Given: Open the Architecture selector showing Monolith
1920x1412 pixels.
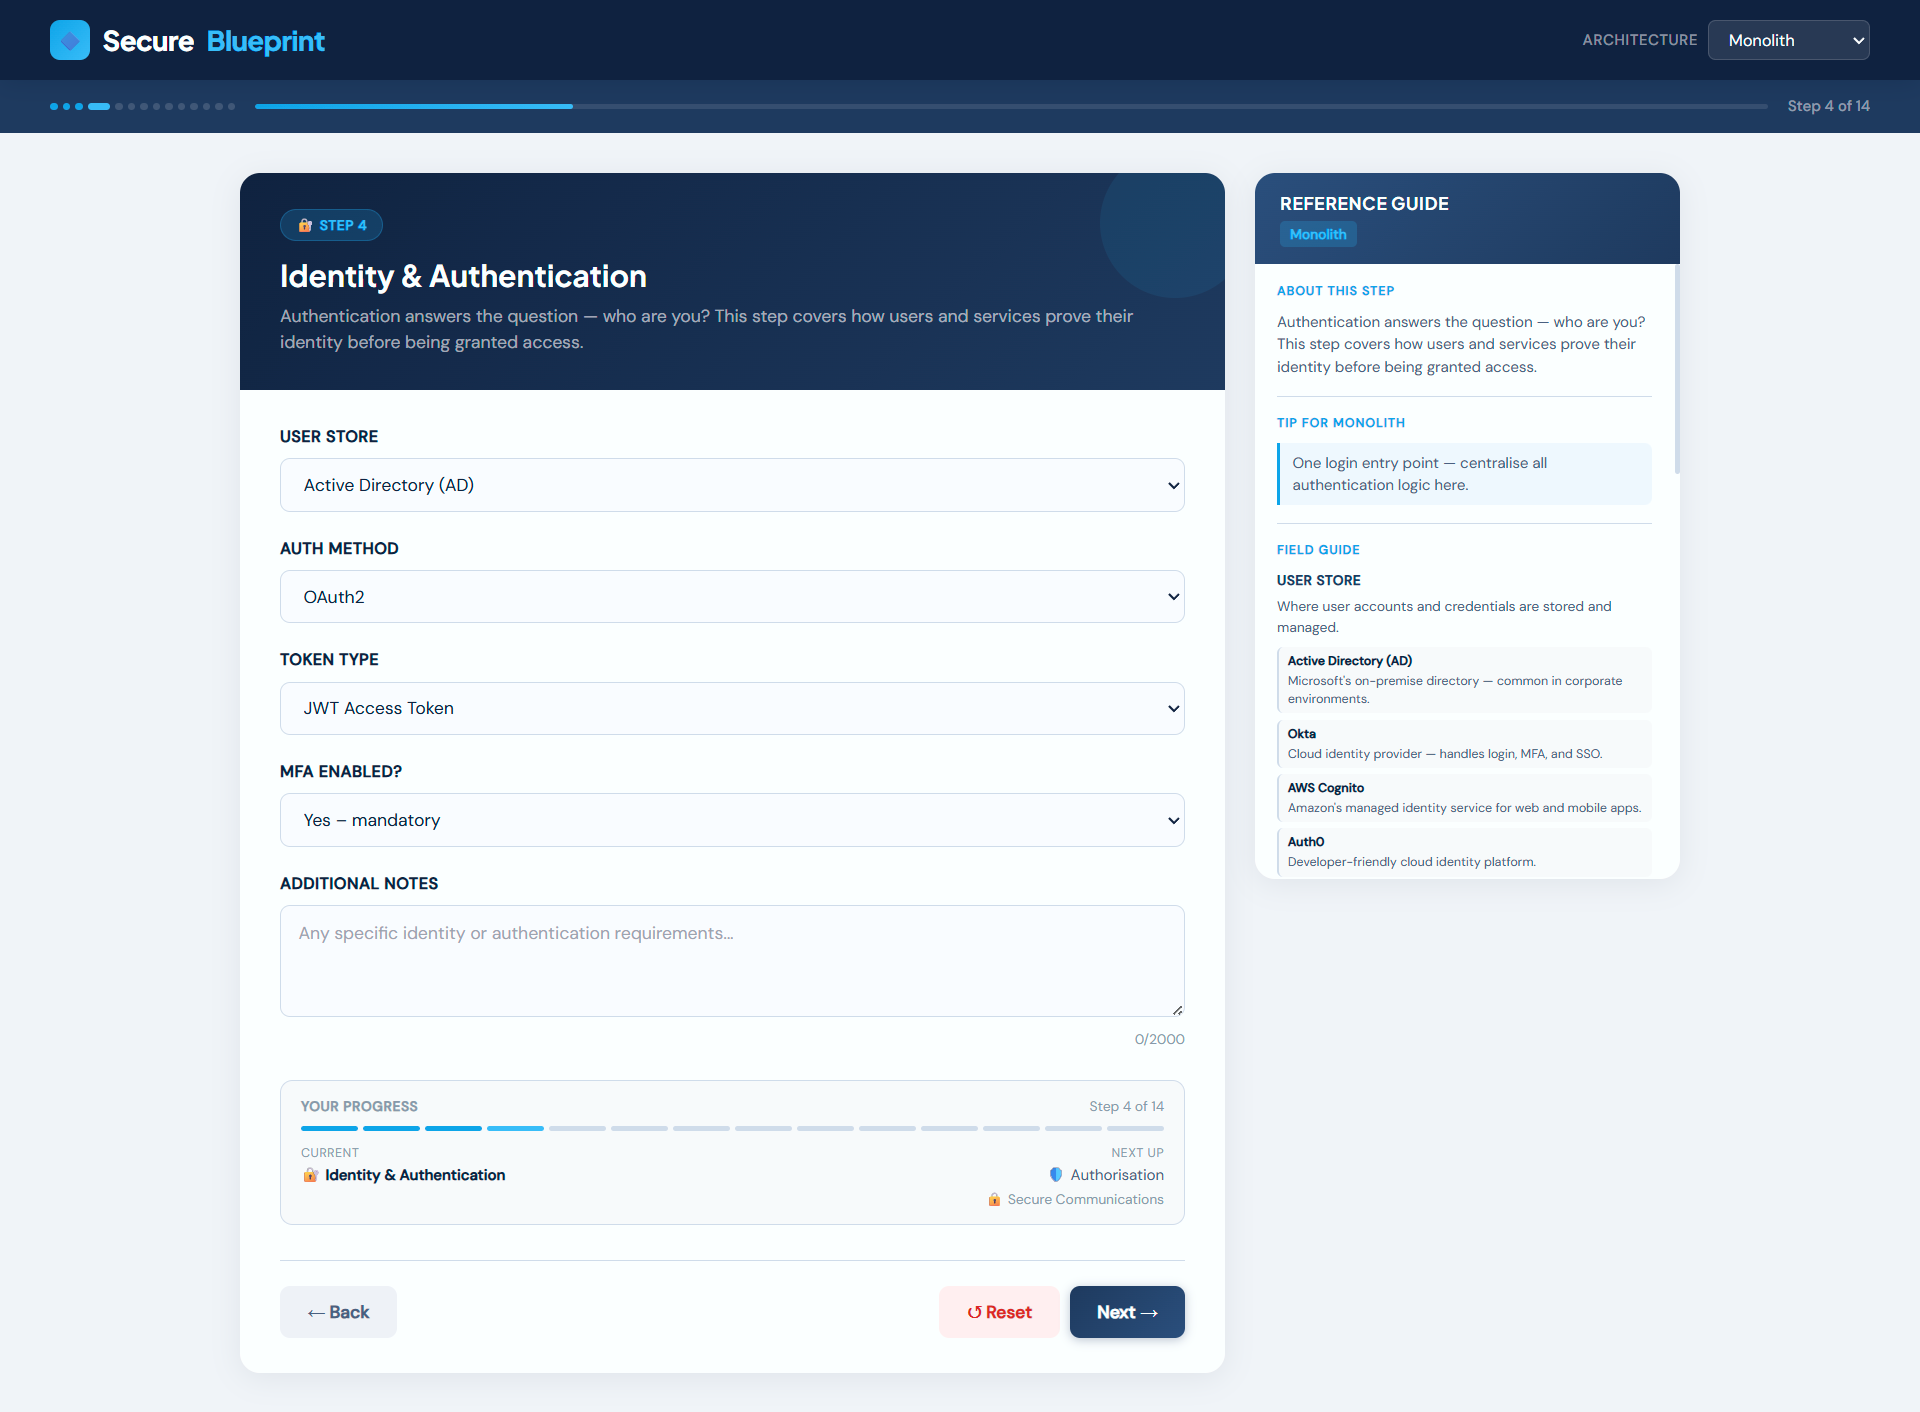Looking at the screenshot, I should coord(1788,40).
